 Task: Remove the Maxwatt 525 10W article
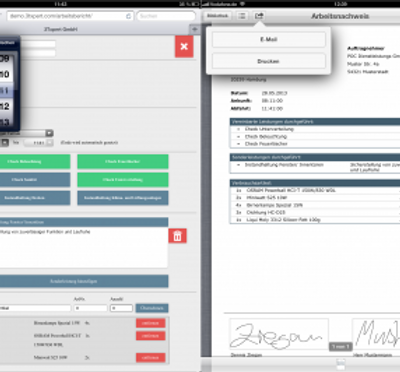point(150,357)
